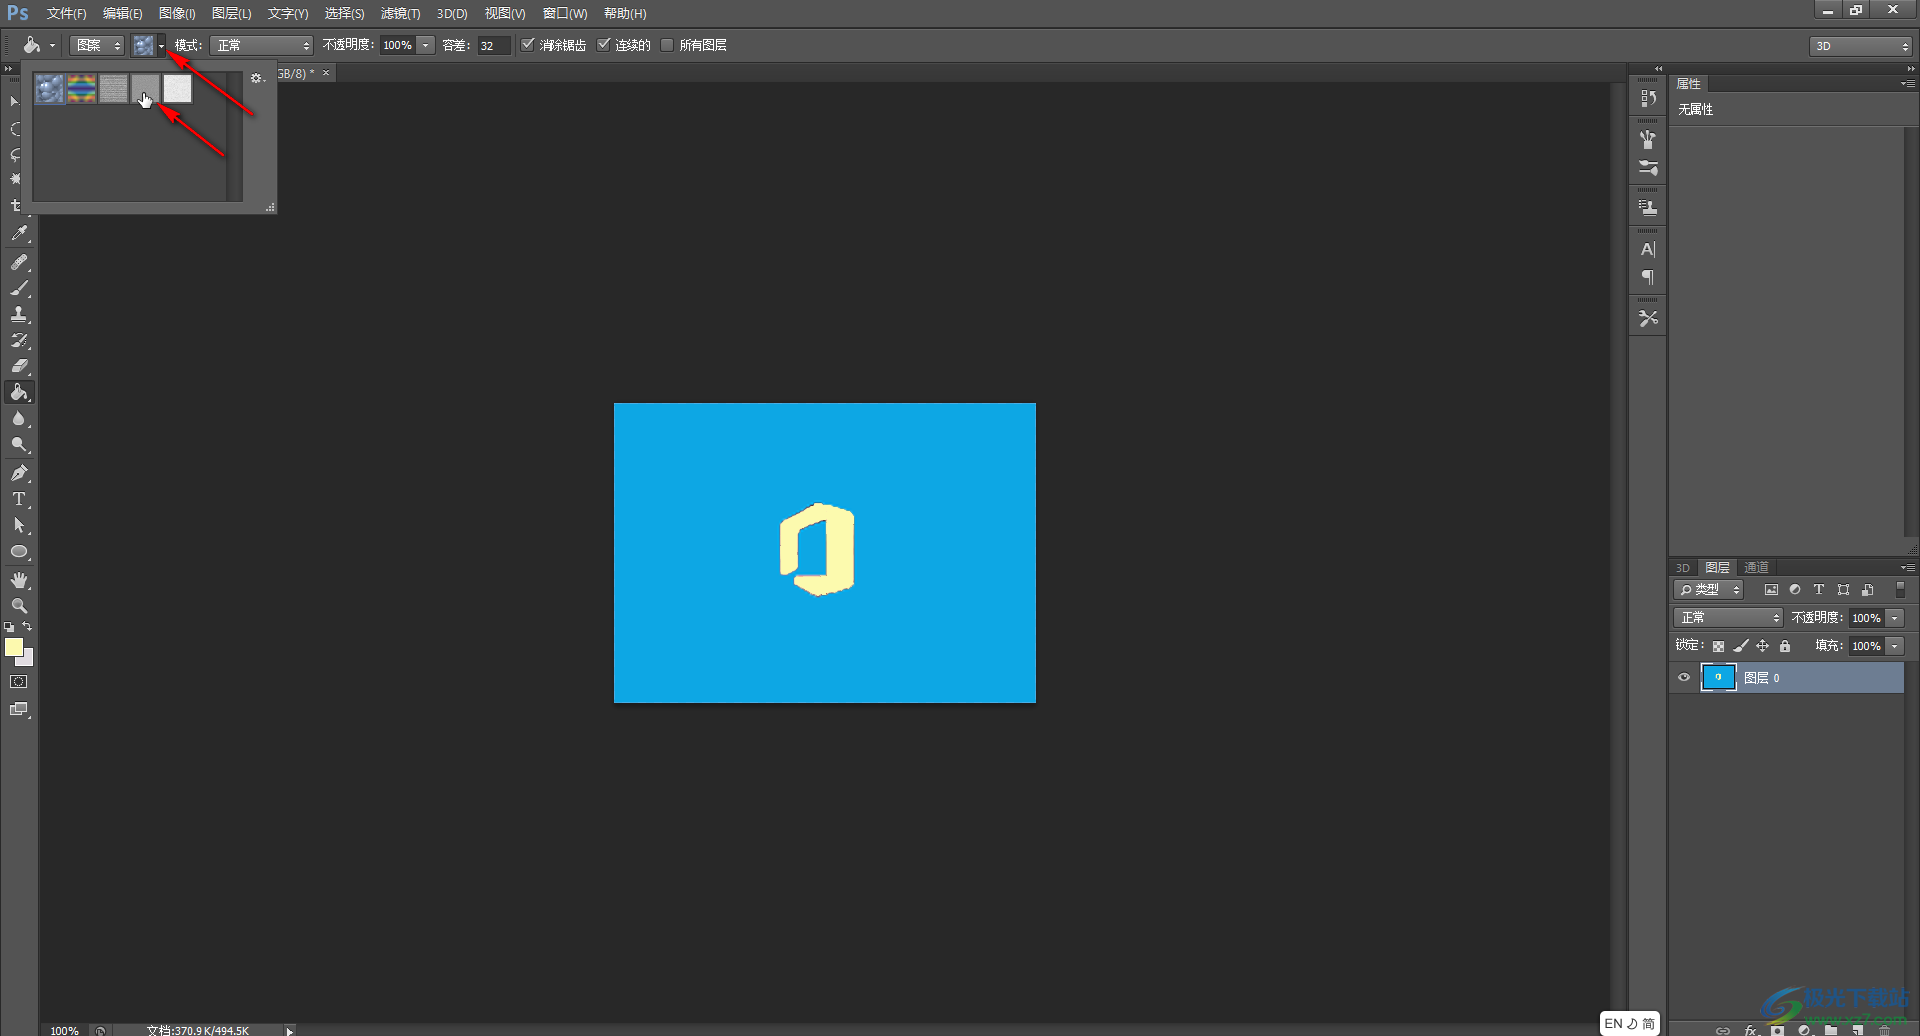This screenshot has width=1920, height=1036.
Task: Select the Brush tool
Action: tap(19, 288)
